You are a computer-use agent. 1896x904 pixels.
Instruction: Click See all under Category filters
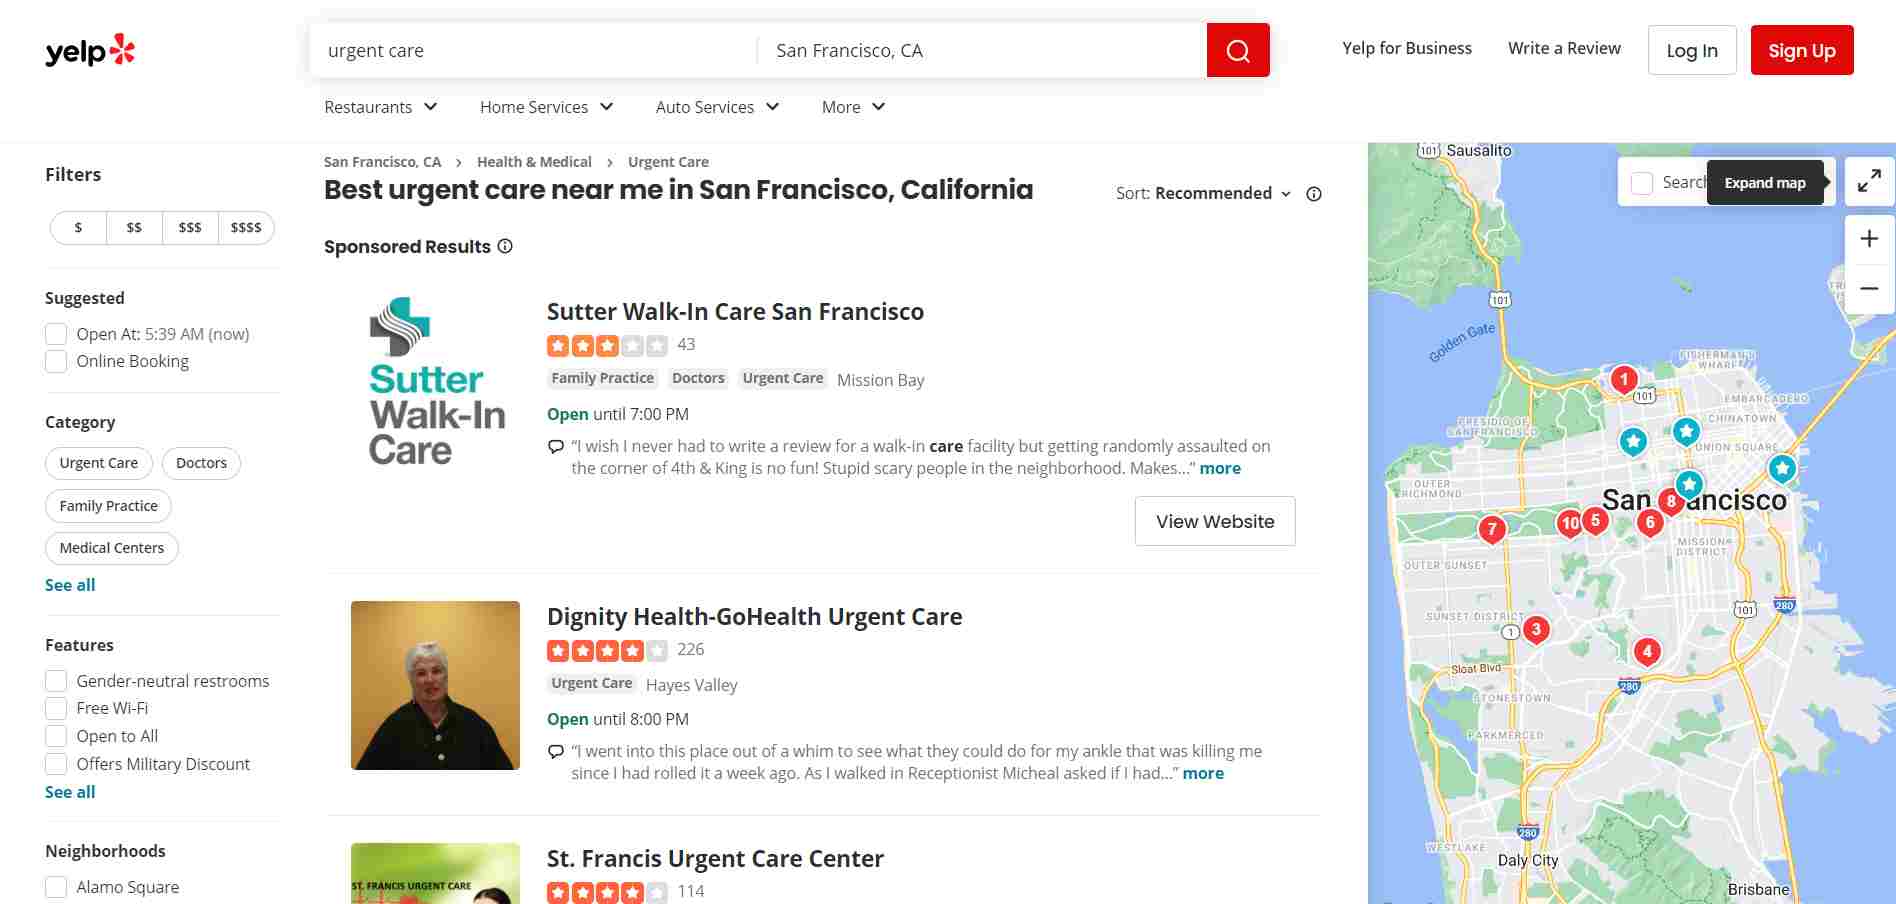(x=69, y=584)
